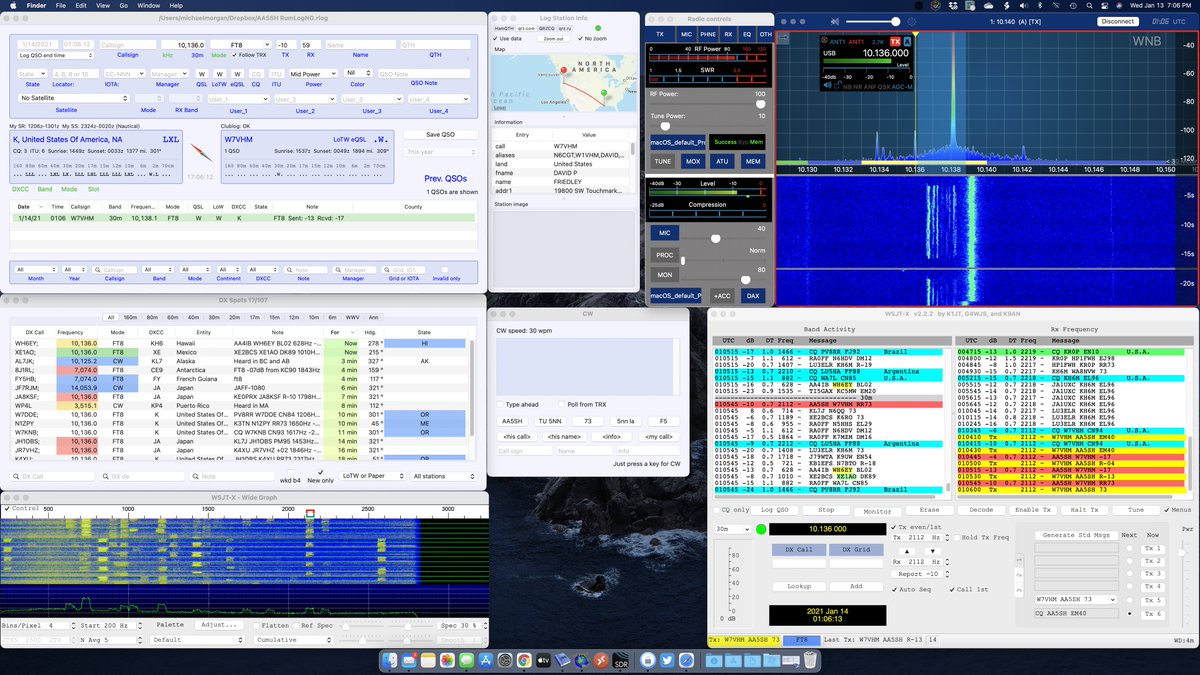Screen dimensions: 1200x675
Task: Adjust the RF Power slider knob
Action: (x=760, y=104)
